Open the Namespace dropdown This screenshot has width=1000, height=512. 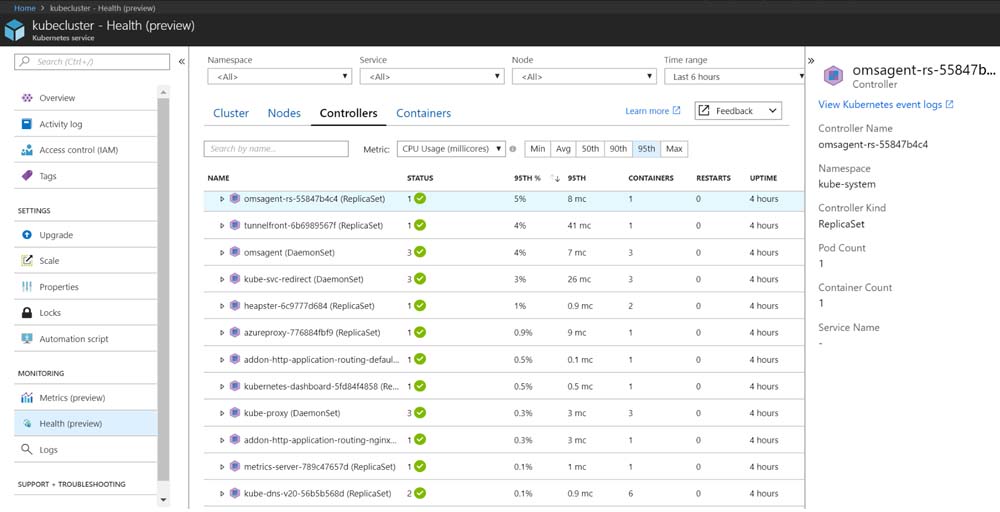[x=279, y=77]
